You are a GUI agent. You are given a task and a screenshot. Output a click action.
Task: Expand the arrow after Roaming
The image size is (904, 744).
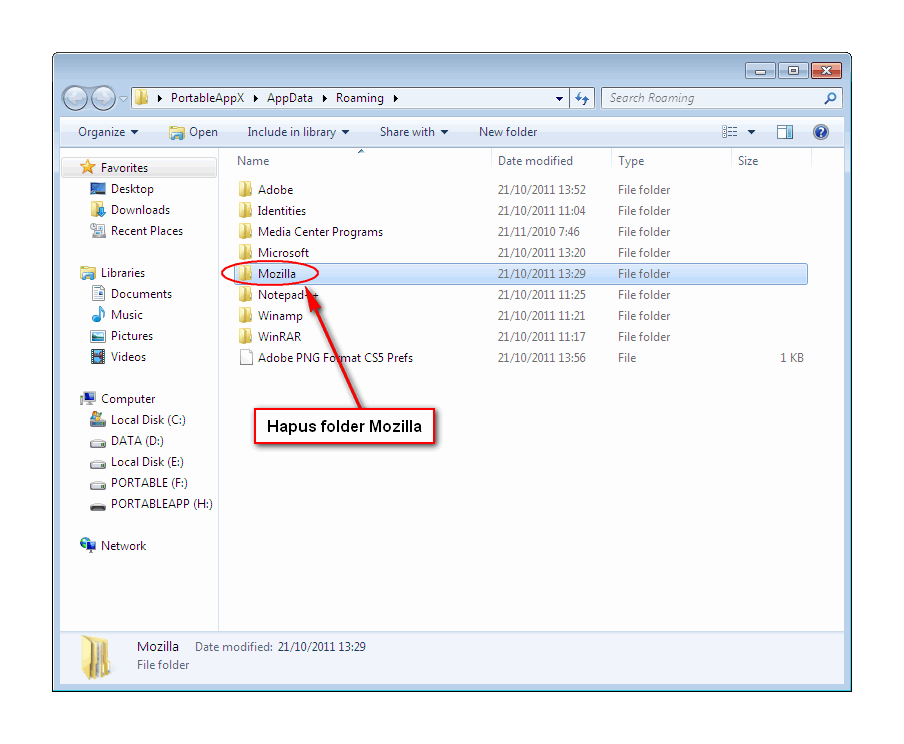(396, 99)
